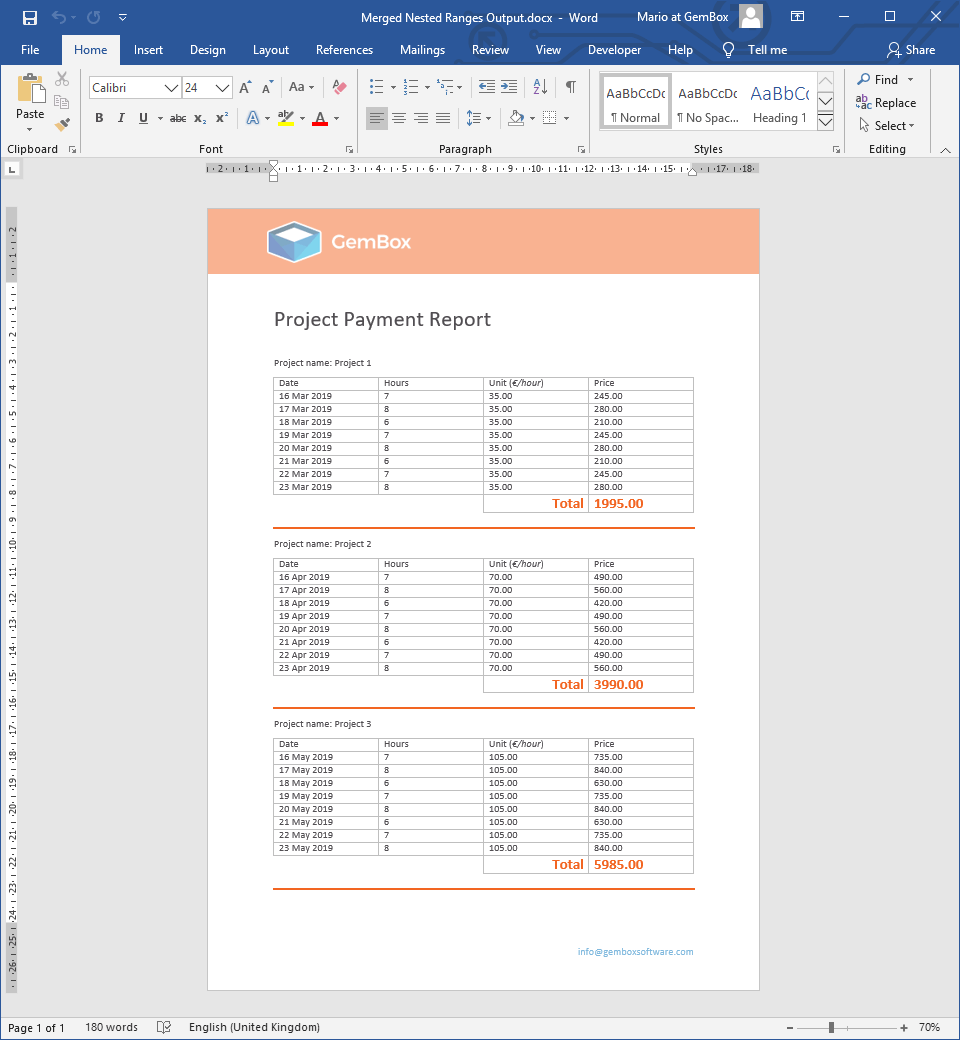Apply subscript formatting

point(201,118)
